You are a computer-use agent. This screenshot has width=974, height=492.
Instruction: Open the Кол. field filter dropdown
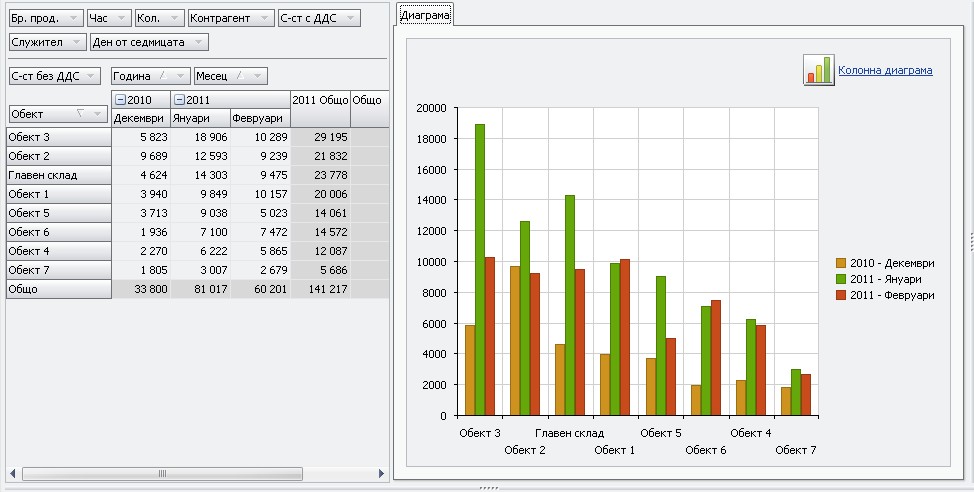[x=175, y=19]
